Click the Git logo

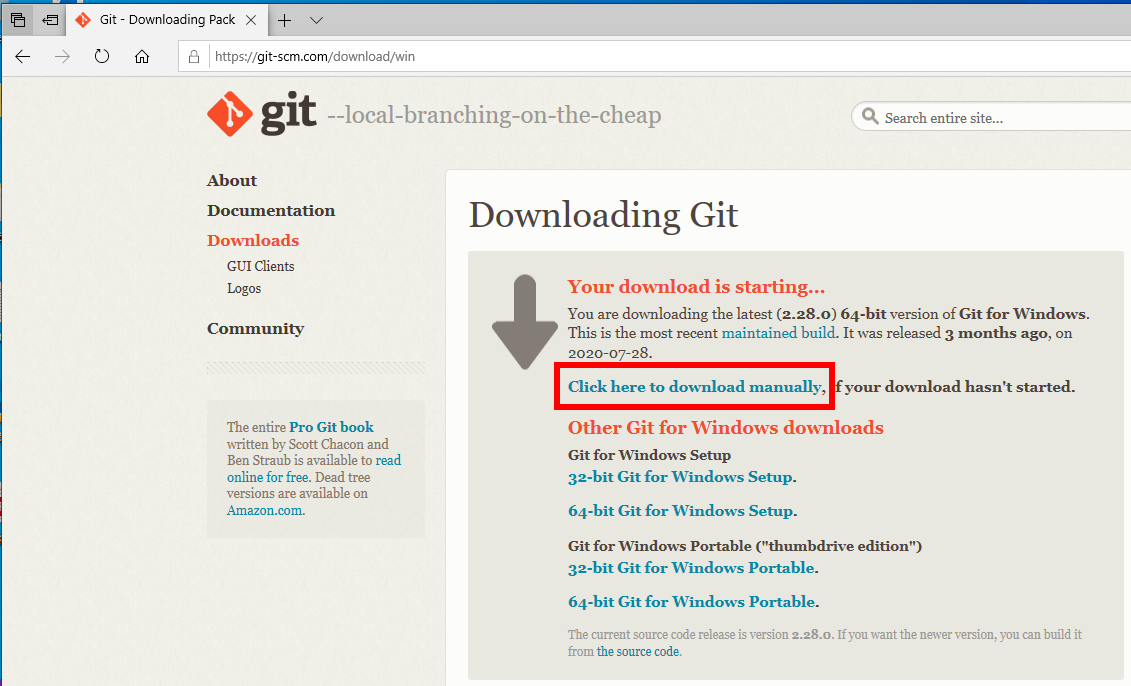[228, 112]
